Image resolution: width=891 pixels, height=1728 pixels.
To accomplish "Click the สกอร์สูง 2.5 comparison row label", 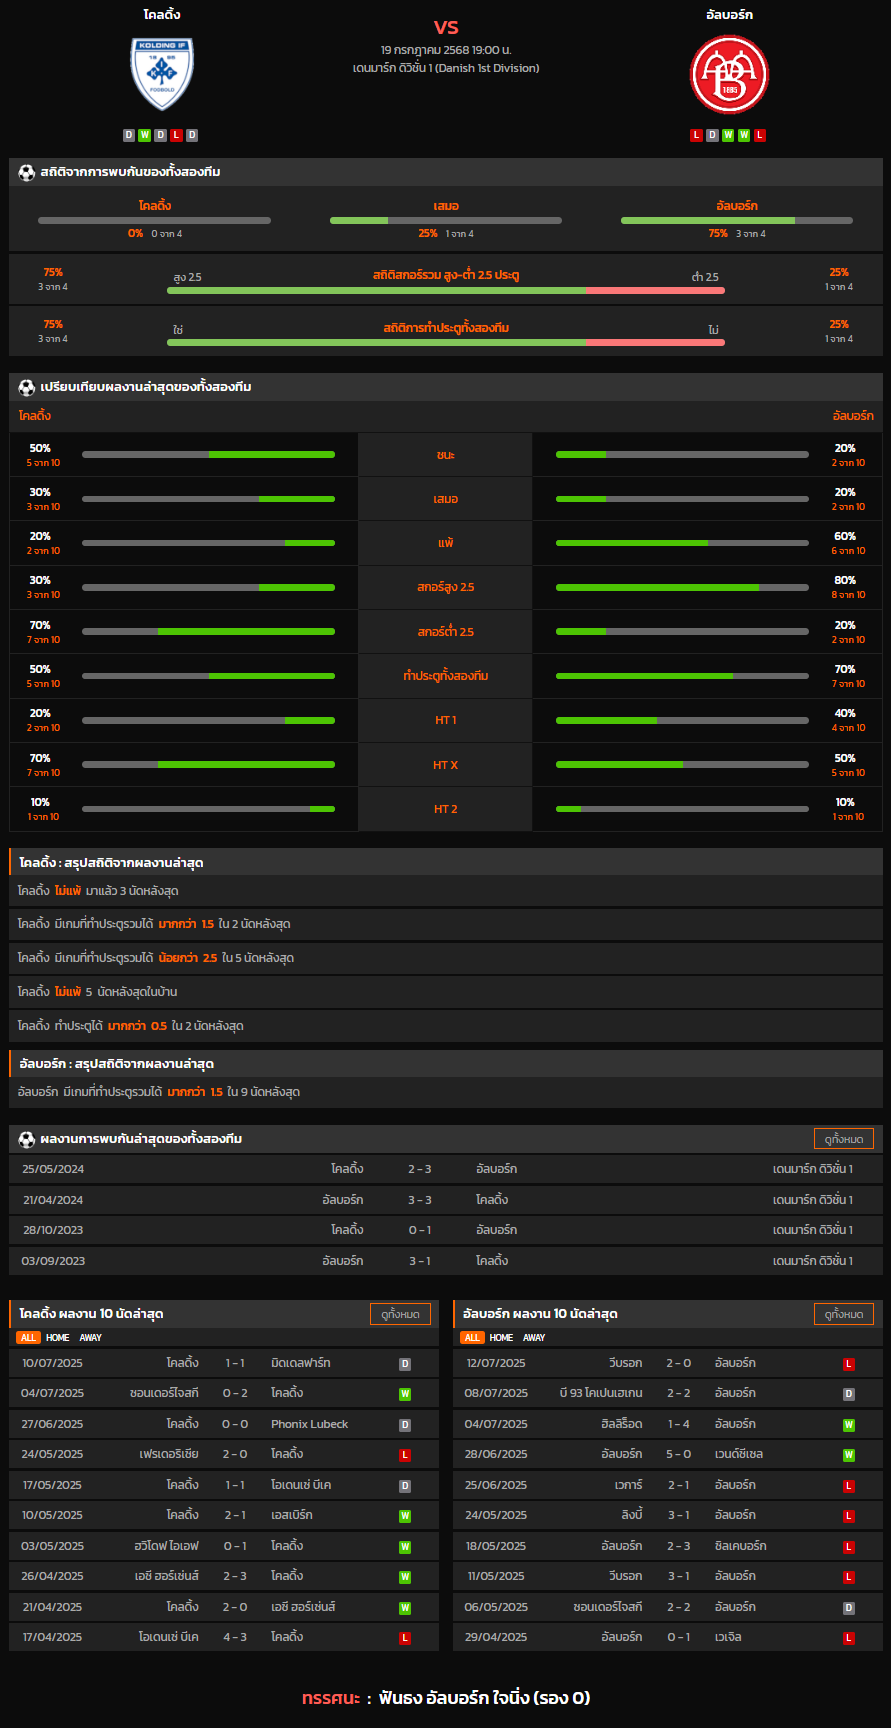I will pos(446,587).
